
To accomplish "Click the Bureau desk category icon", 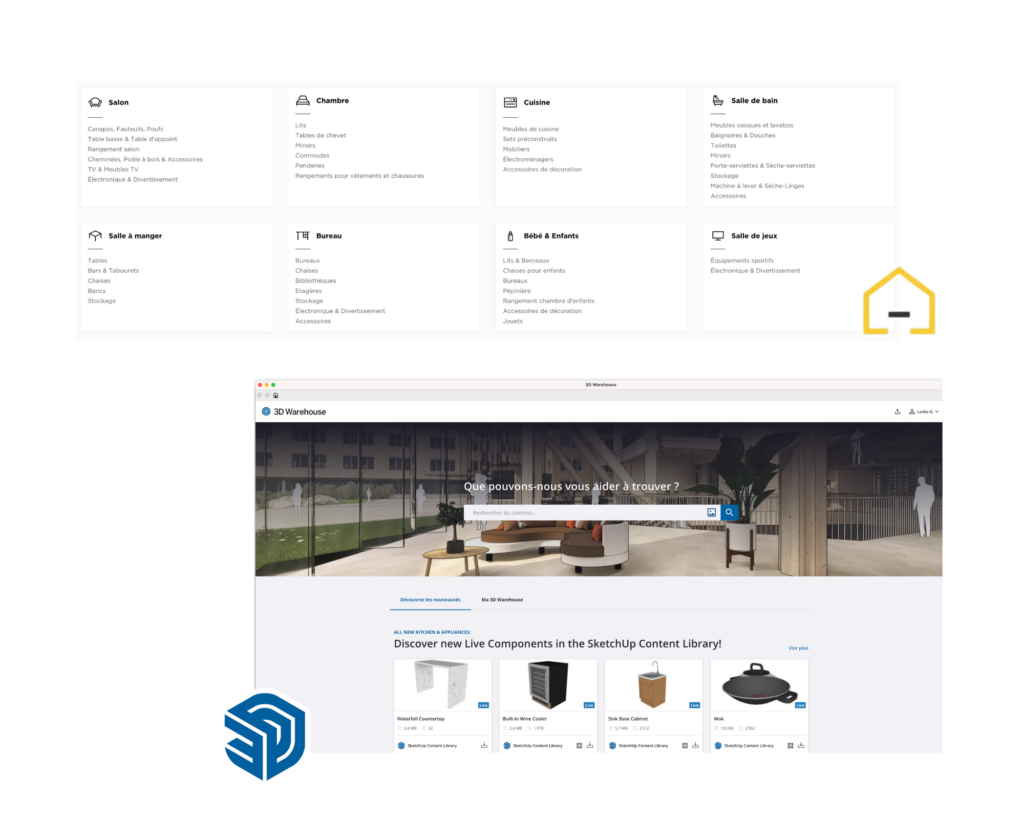I will 302,235.
